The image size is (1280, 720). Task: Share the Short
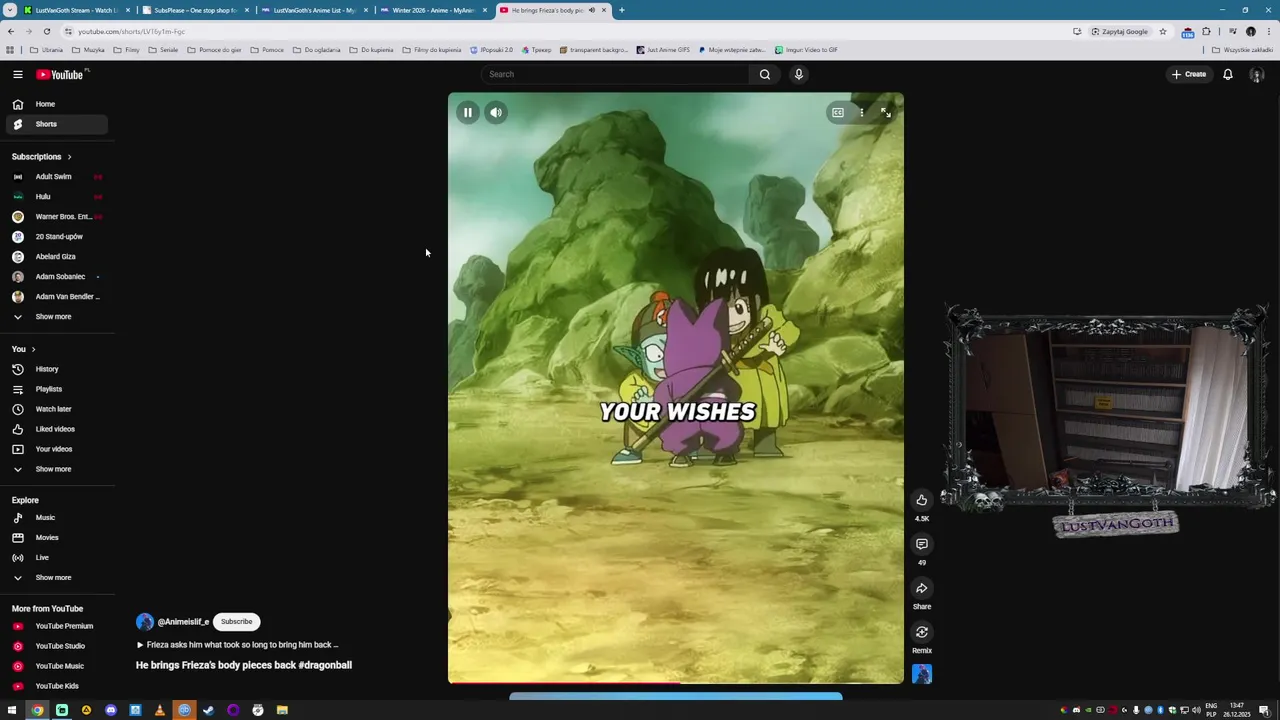(922, 588)
